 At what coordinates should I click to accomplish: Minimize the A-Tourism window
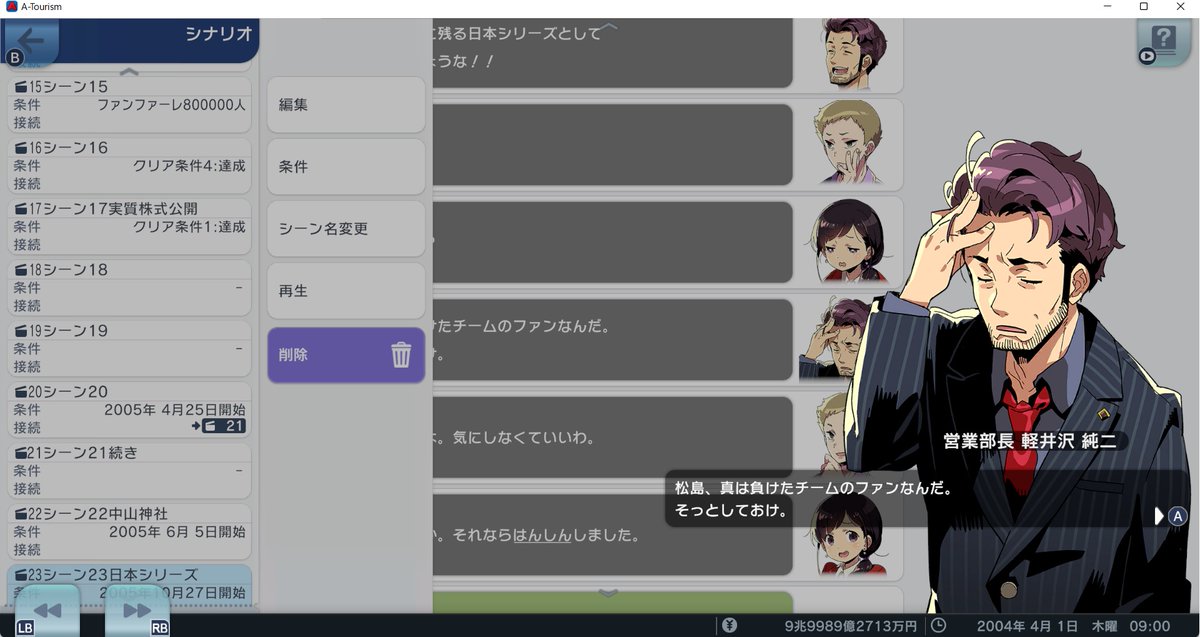[x=1109, y=7]
